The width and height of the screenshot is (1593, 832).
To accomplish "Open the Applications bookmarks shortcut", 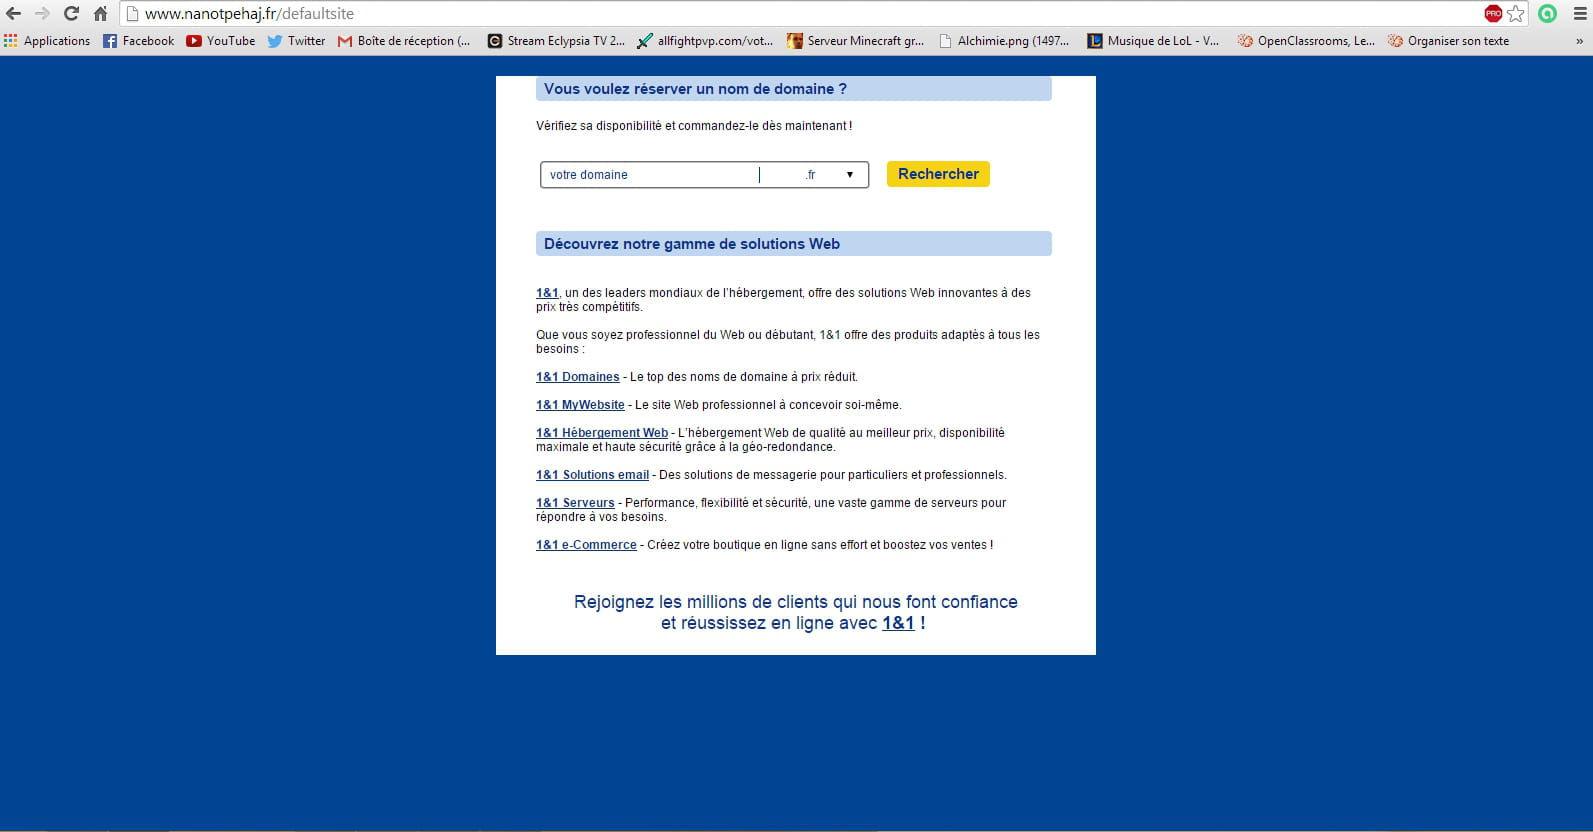I will tap(47, 41).
